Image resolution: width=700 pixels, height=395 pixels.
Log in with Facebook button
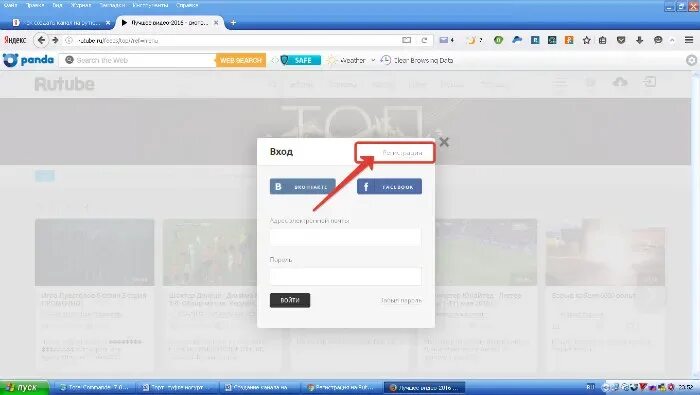click(x=389, y=187)
